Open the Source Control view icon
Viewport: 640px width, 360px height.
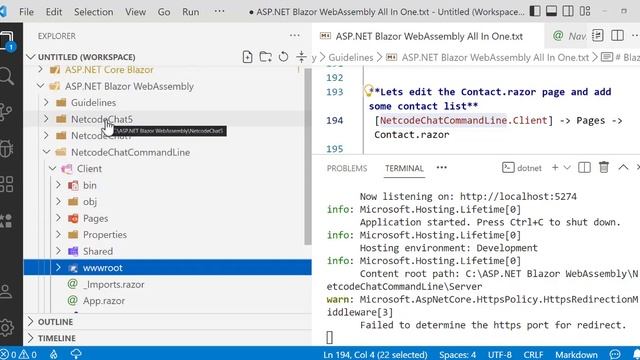[x=6, y=112]
